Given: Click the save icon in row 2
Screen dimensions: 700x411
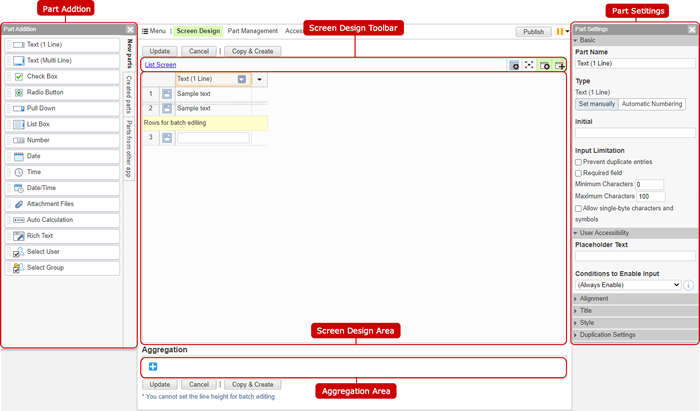Looking at the screenshot, I should click(167, 108).
